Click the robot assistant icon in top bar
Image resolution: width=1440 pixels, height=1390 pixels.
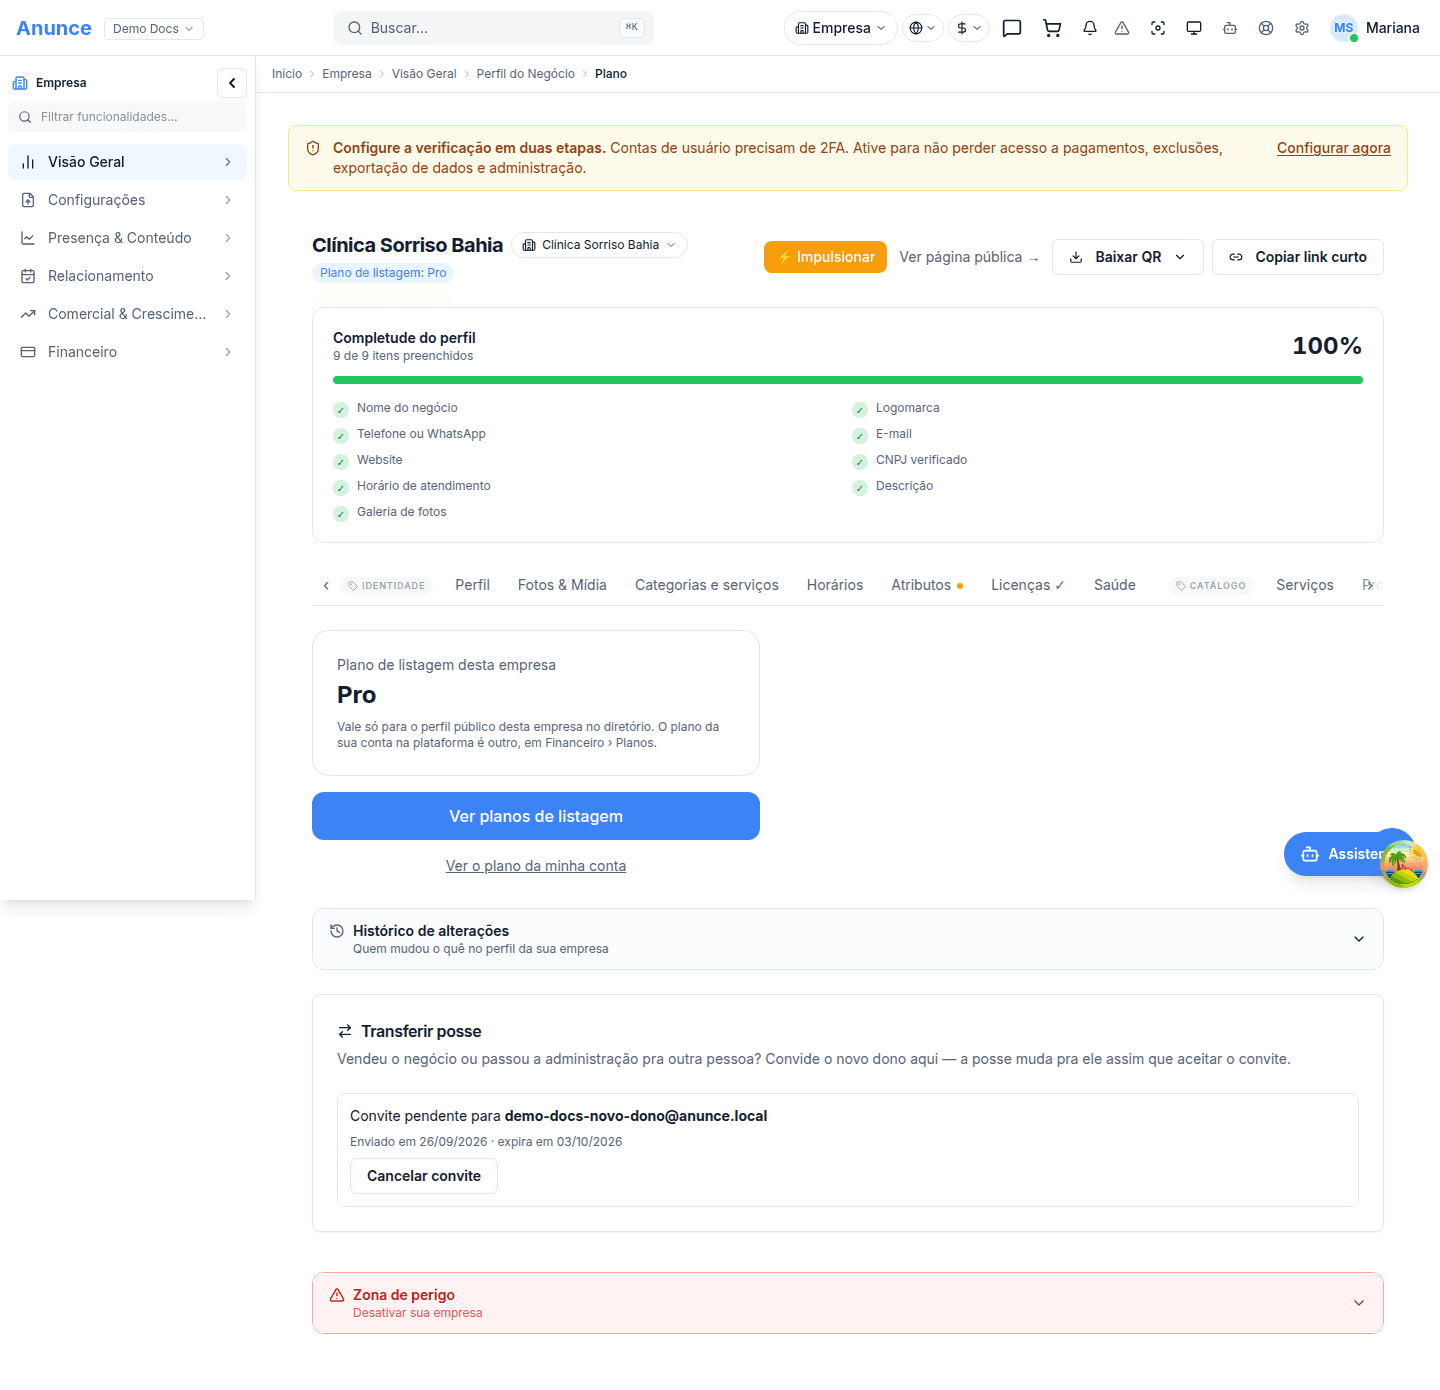pos(1230,28)
